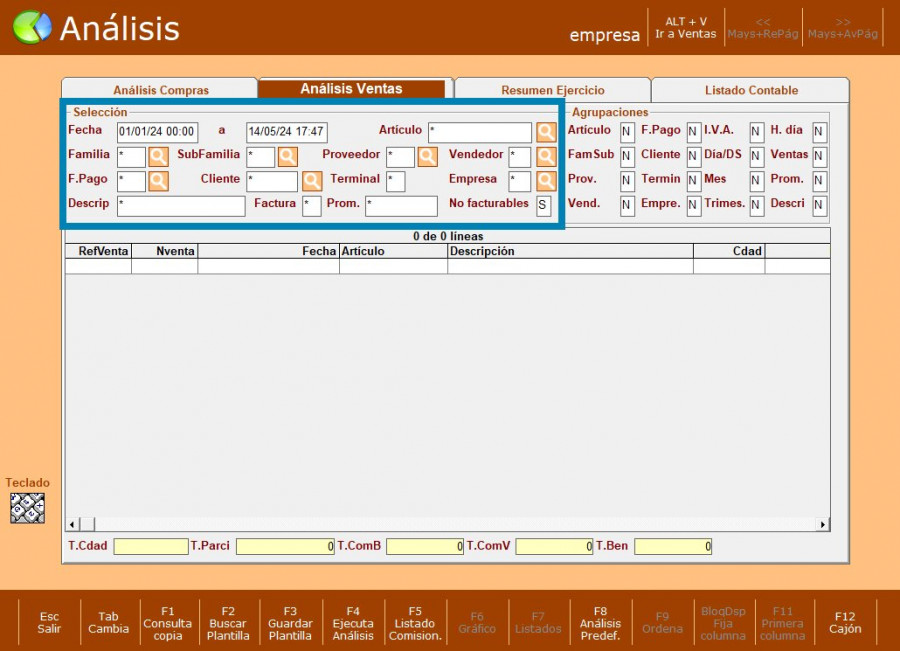Image resolution: width=900 pixels, height=651 pixels.
Task: Open the Proveedor search magnifier
Action: coord(427,156)
